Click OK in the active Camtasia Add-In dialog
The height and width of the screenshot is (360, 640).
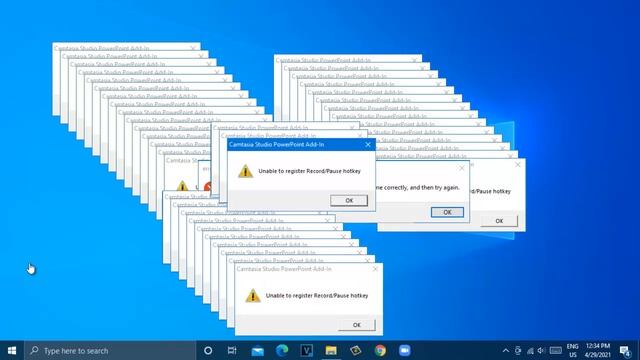349,200
